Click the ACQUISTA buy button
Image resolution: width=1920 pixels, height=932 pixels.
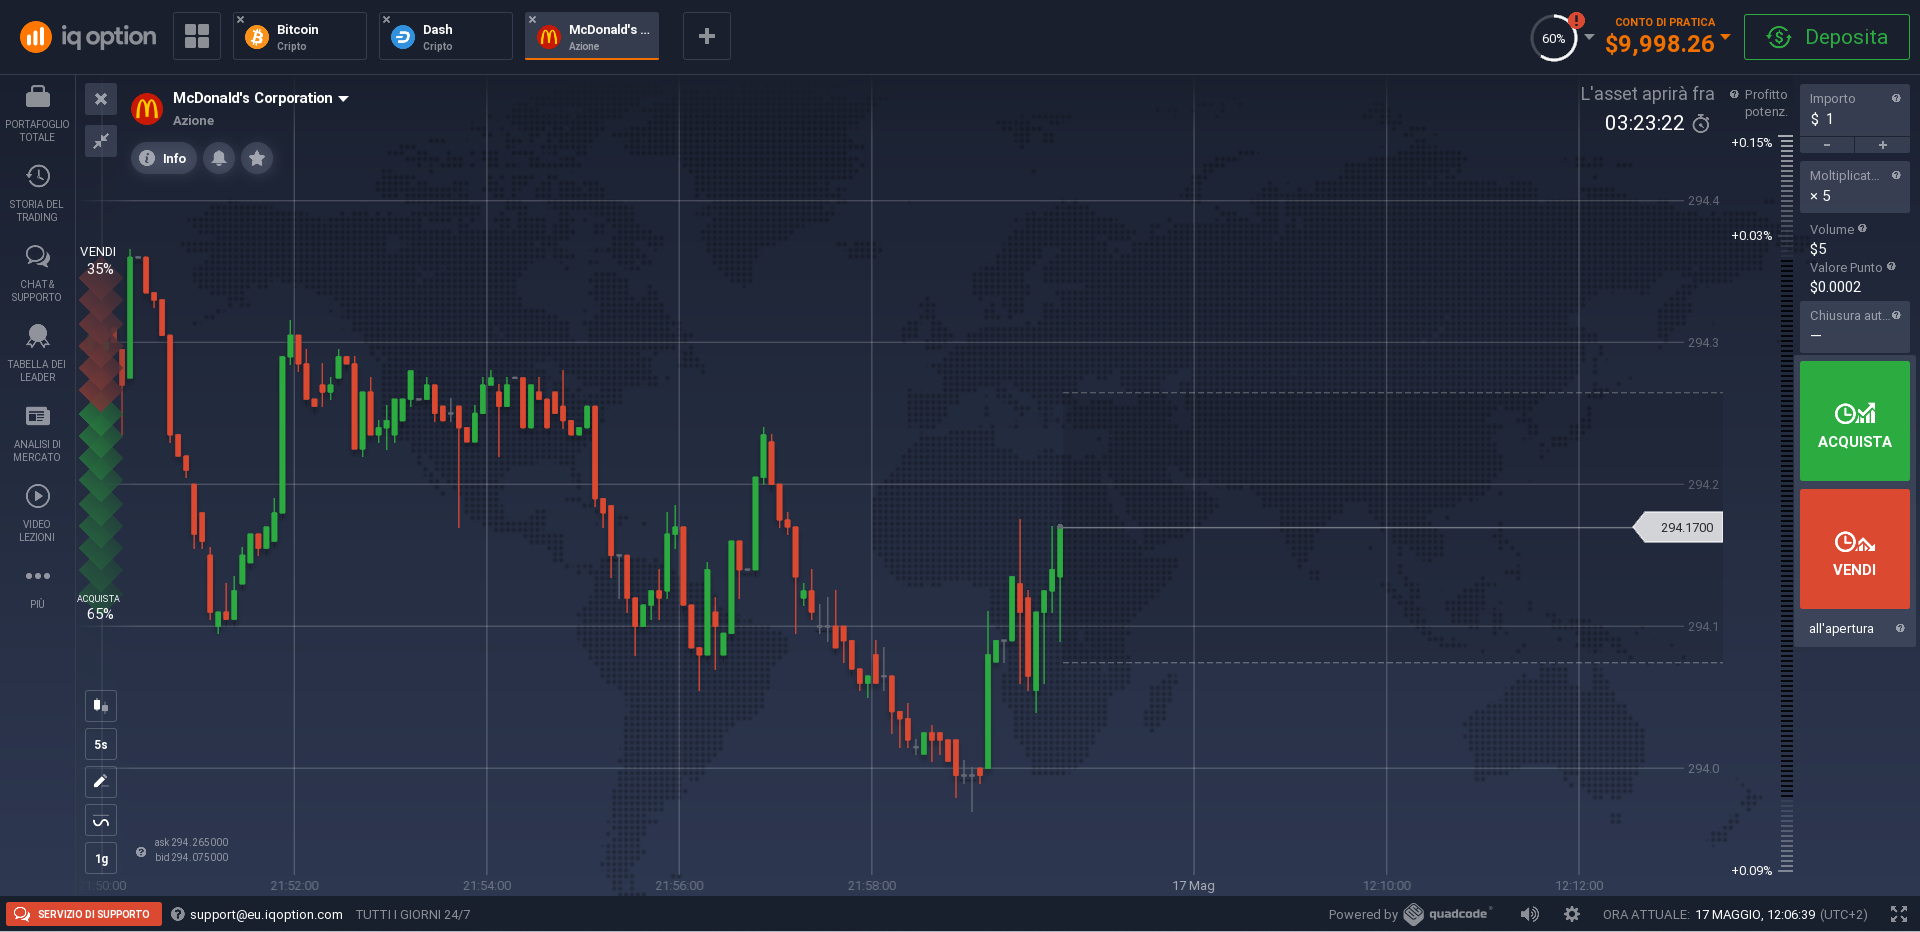click(x=1855, y=422)
